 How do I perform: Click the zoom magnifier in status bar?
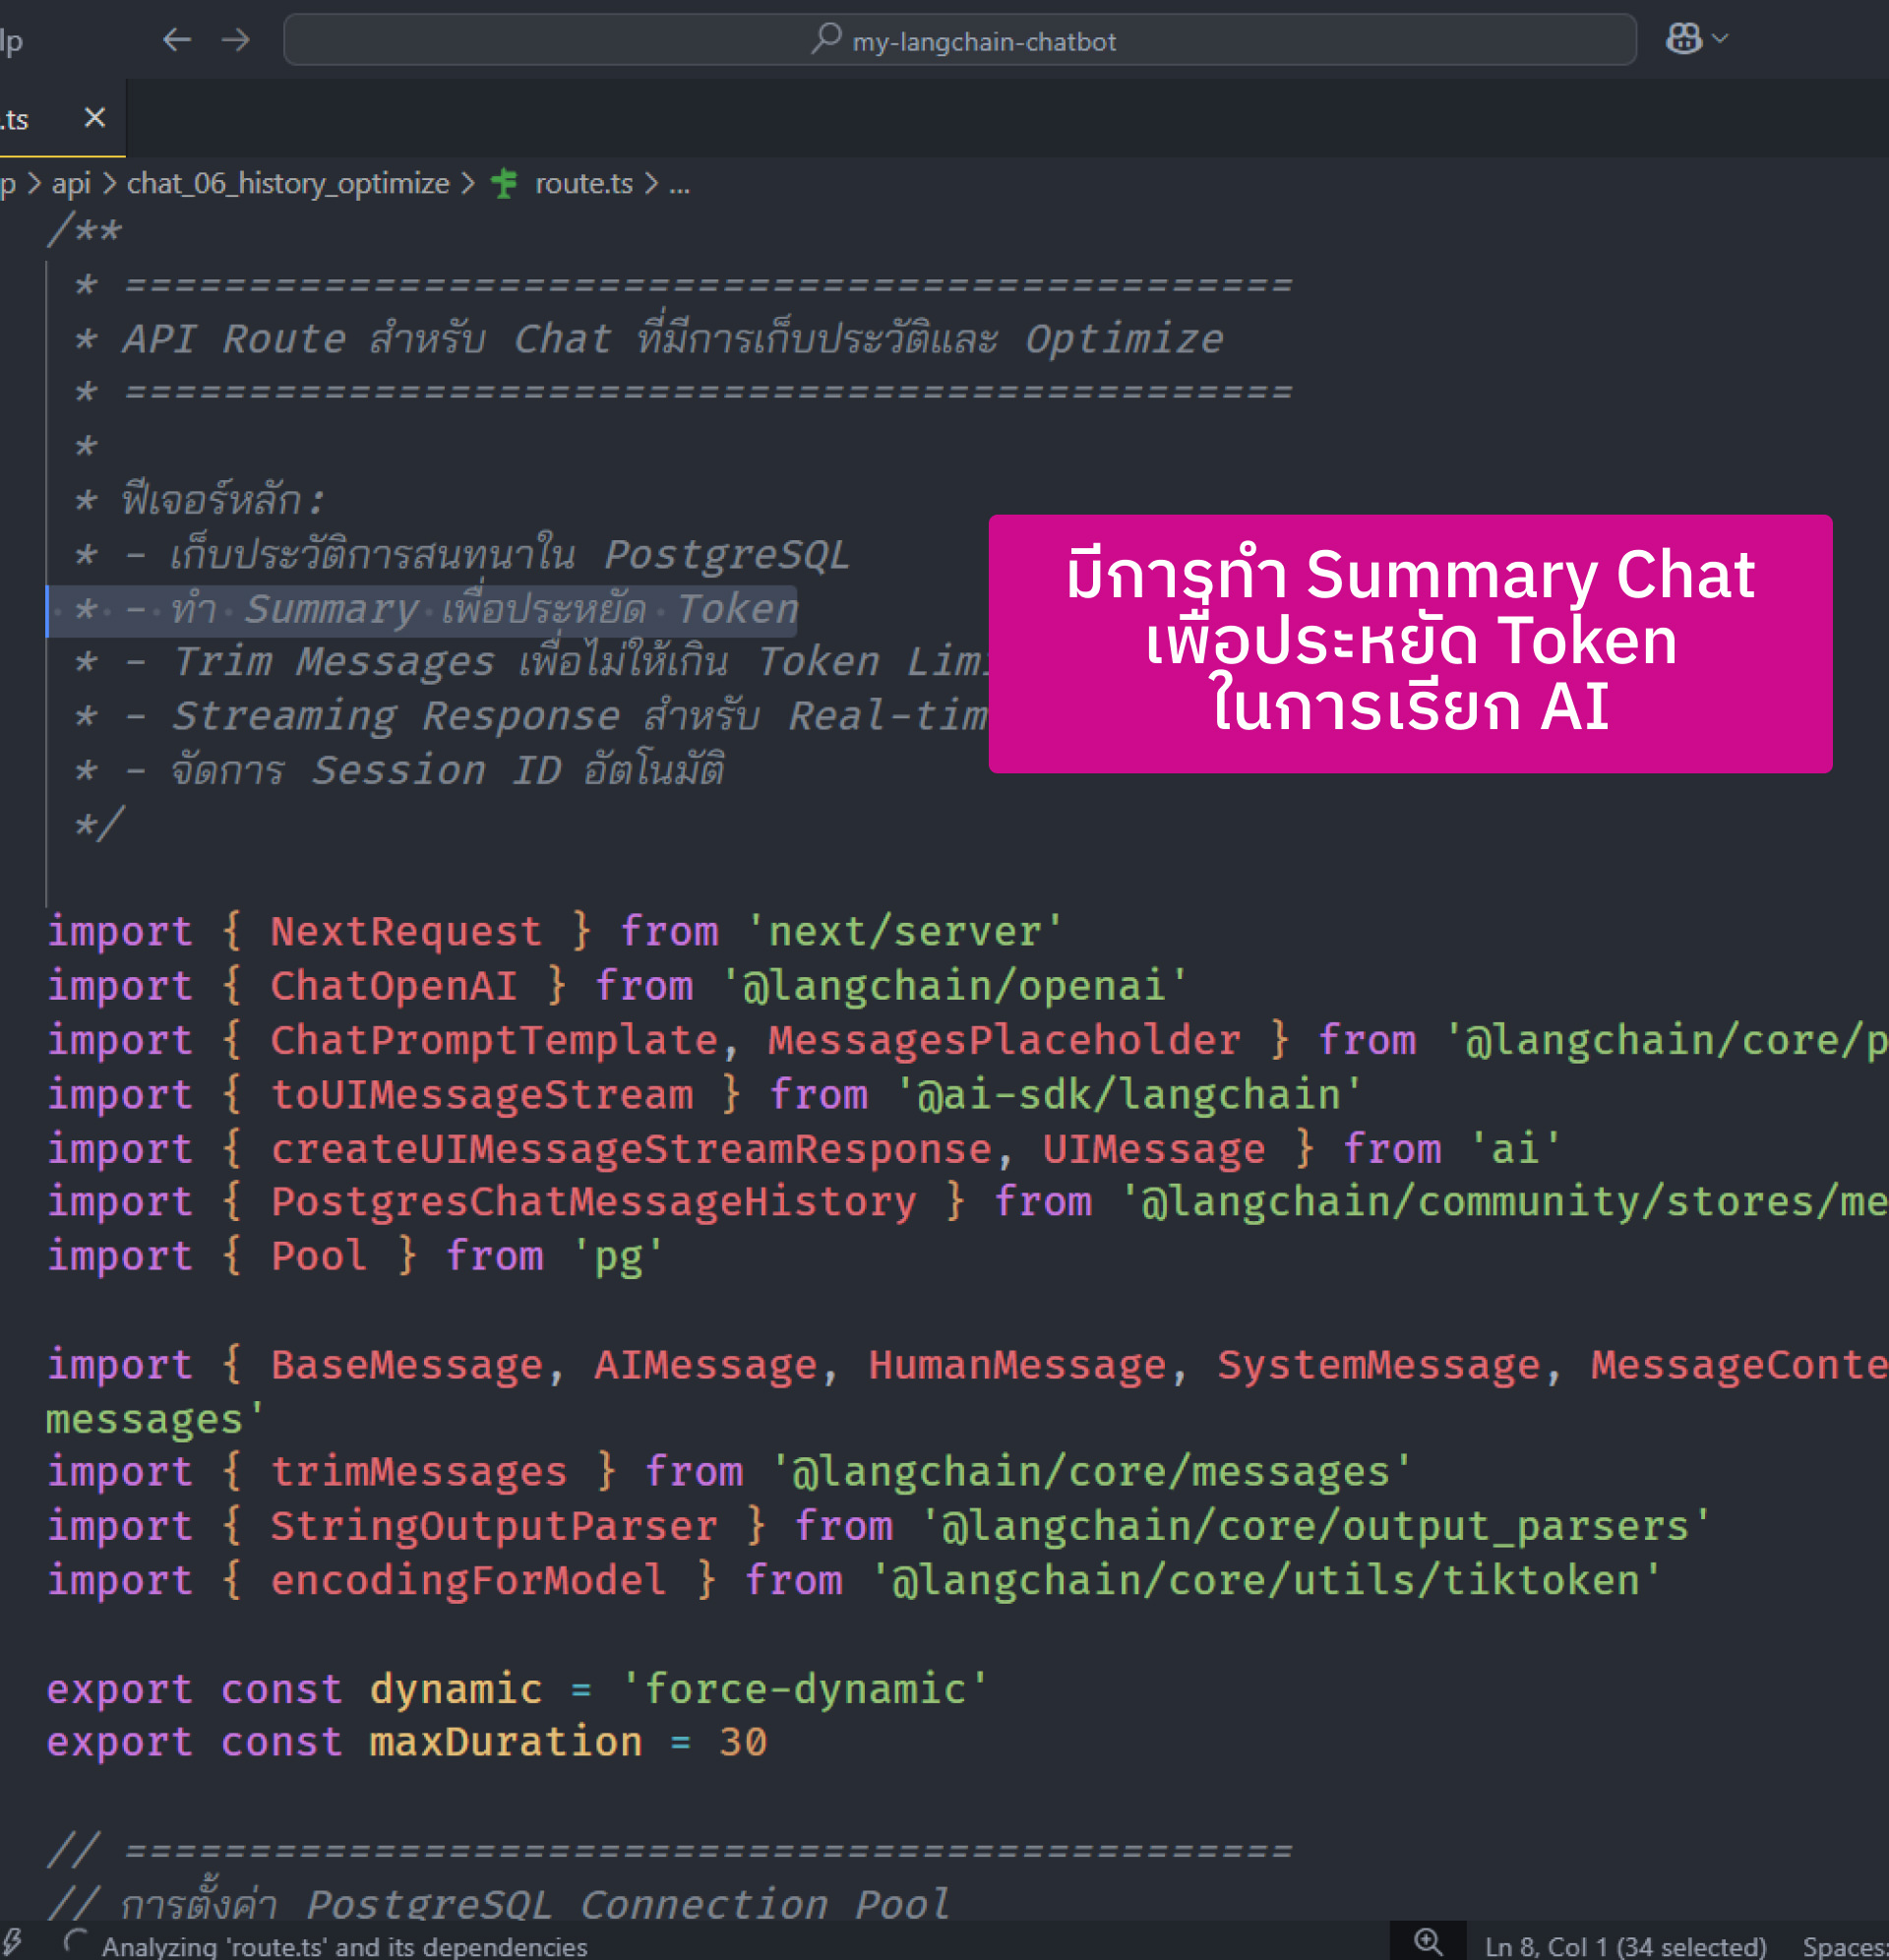click(x=1428, y=1942)
